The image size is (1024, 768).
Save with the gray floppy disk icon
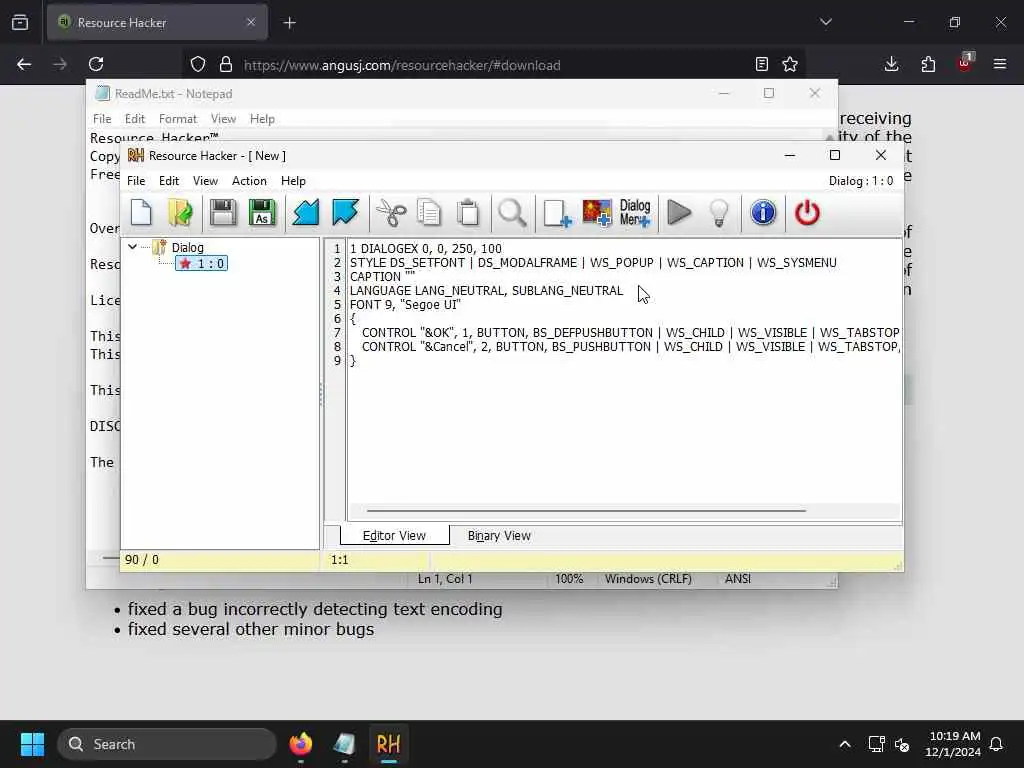223,213
